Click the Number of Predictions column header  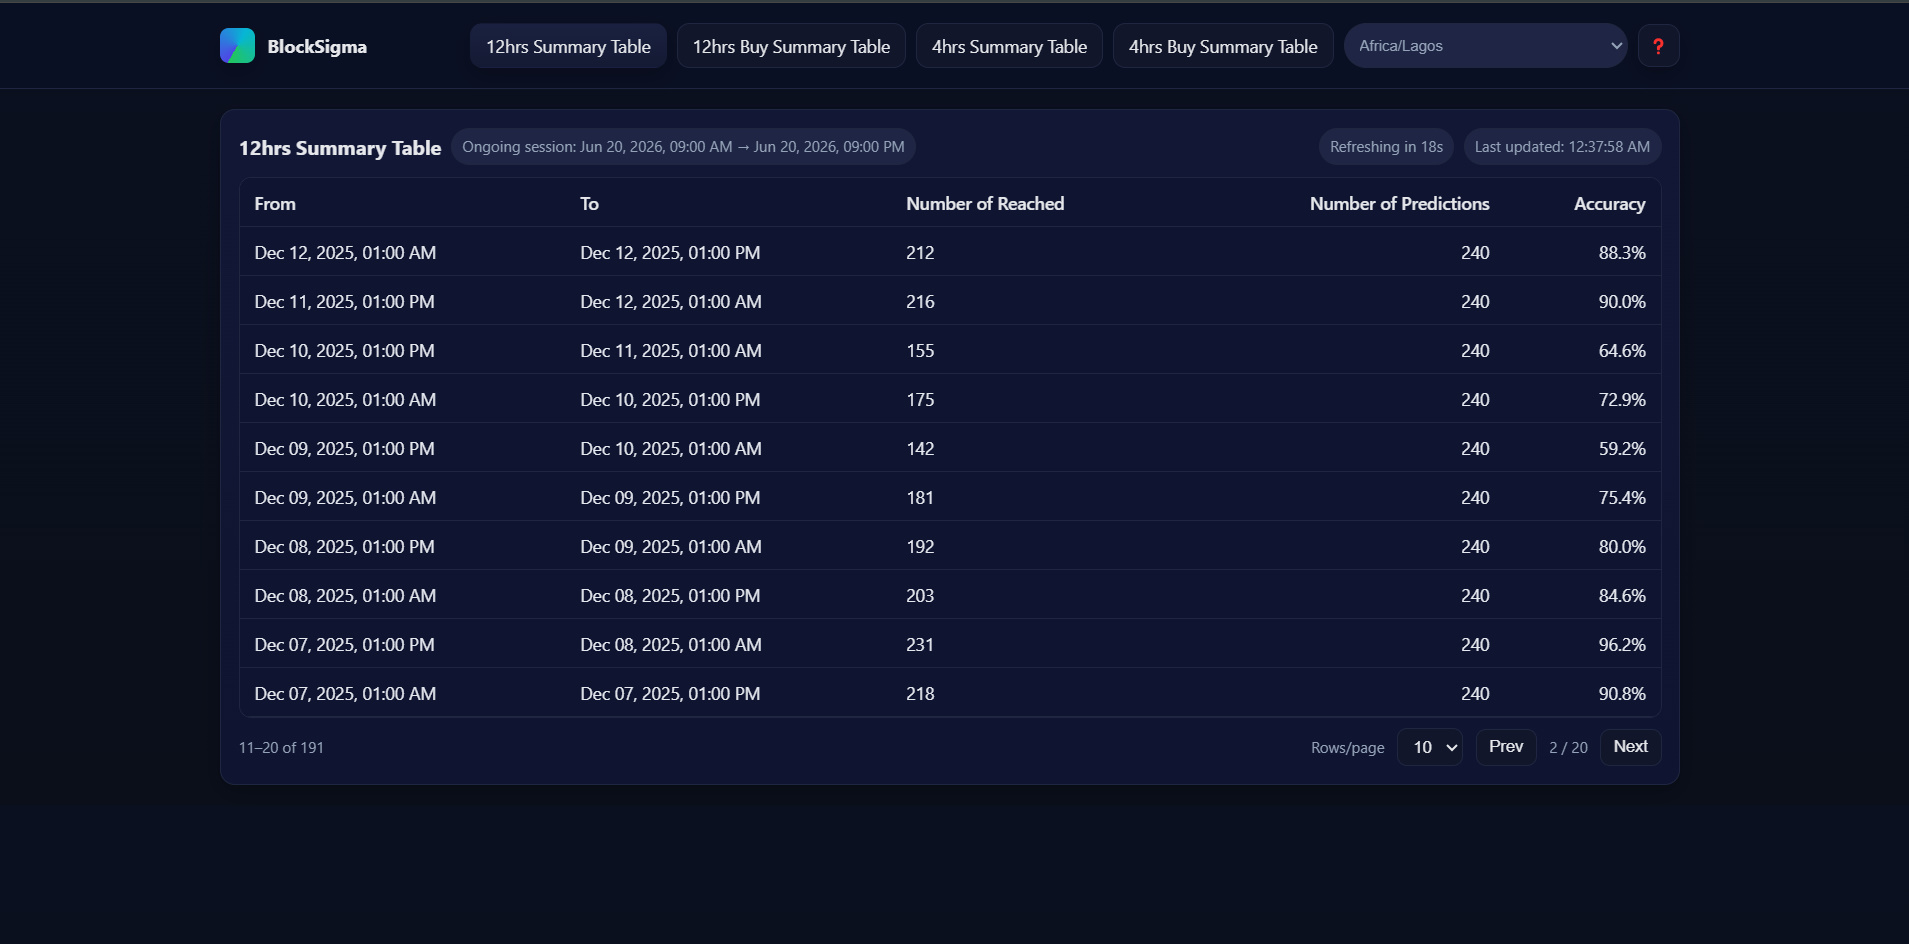[x=1400, y=204]
